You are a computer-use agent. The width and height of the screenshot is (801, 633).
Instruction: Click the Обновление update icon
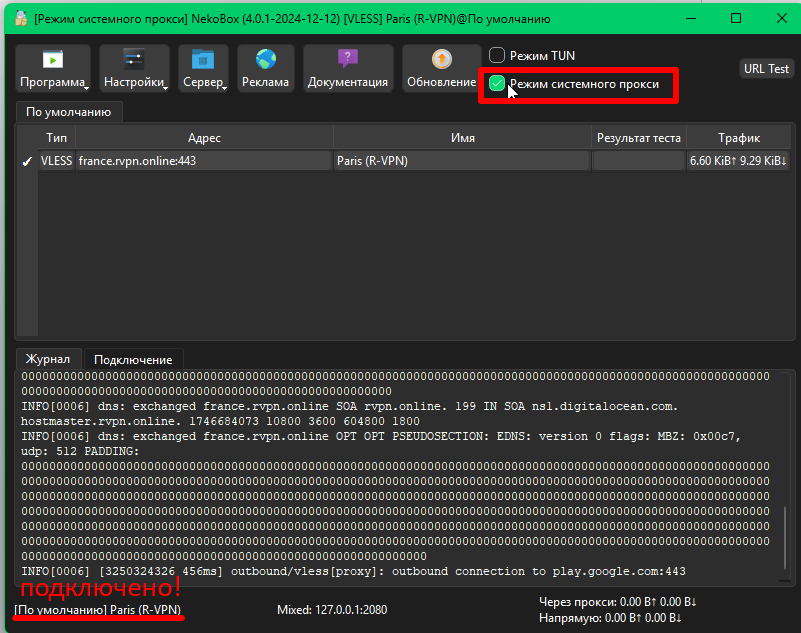[441, 60]
